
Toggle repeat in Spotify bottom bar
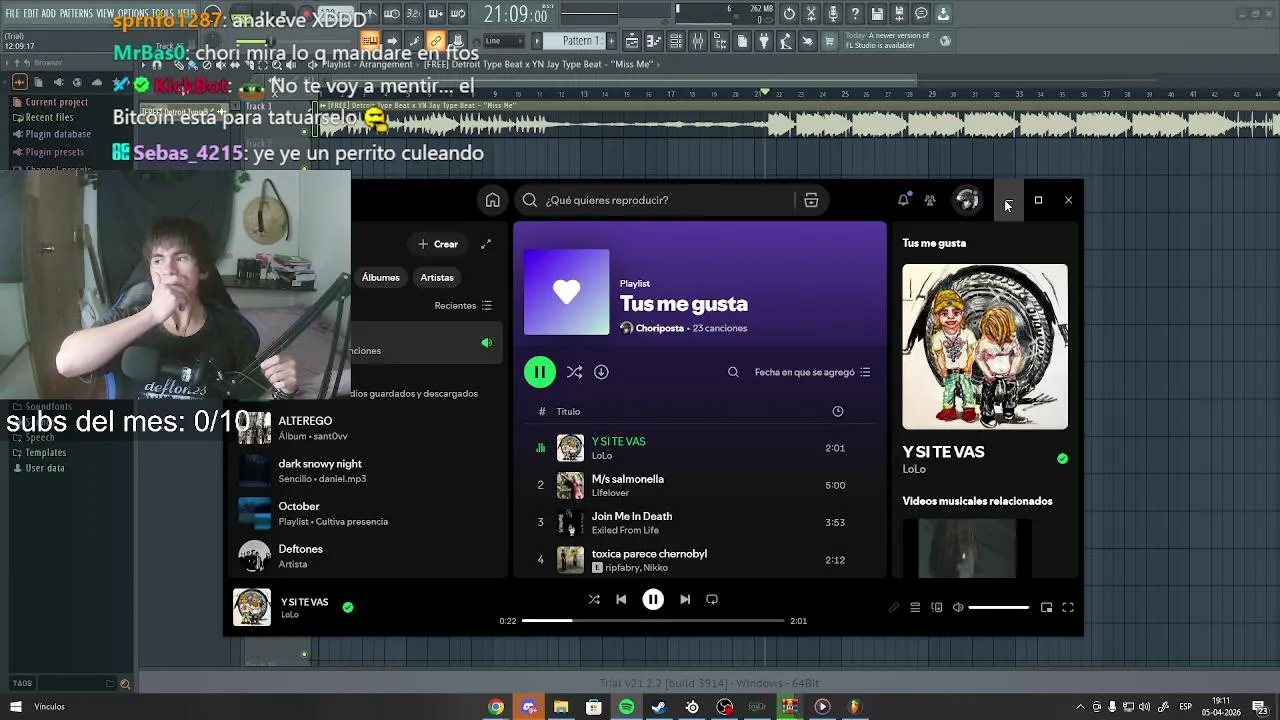coord(712,599)
